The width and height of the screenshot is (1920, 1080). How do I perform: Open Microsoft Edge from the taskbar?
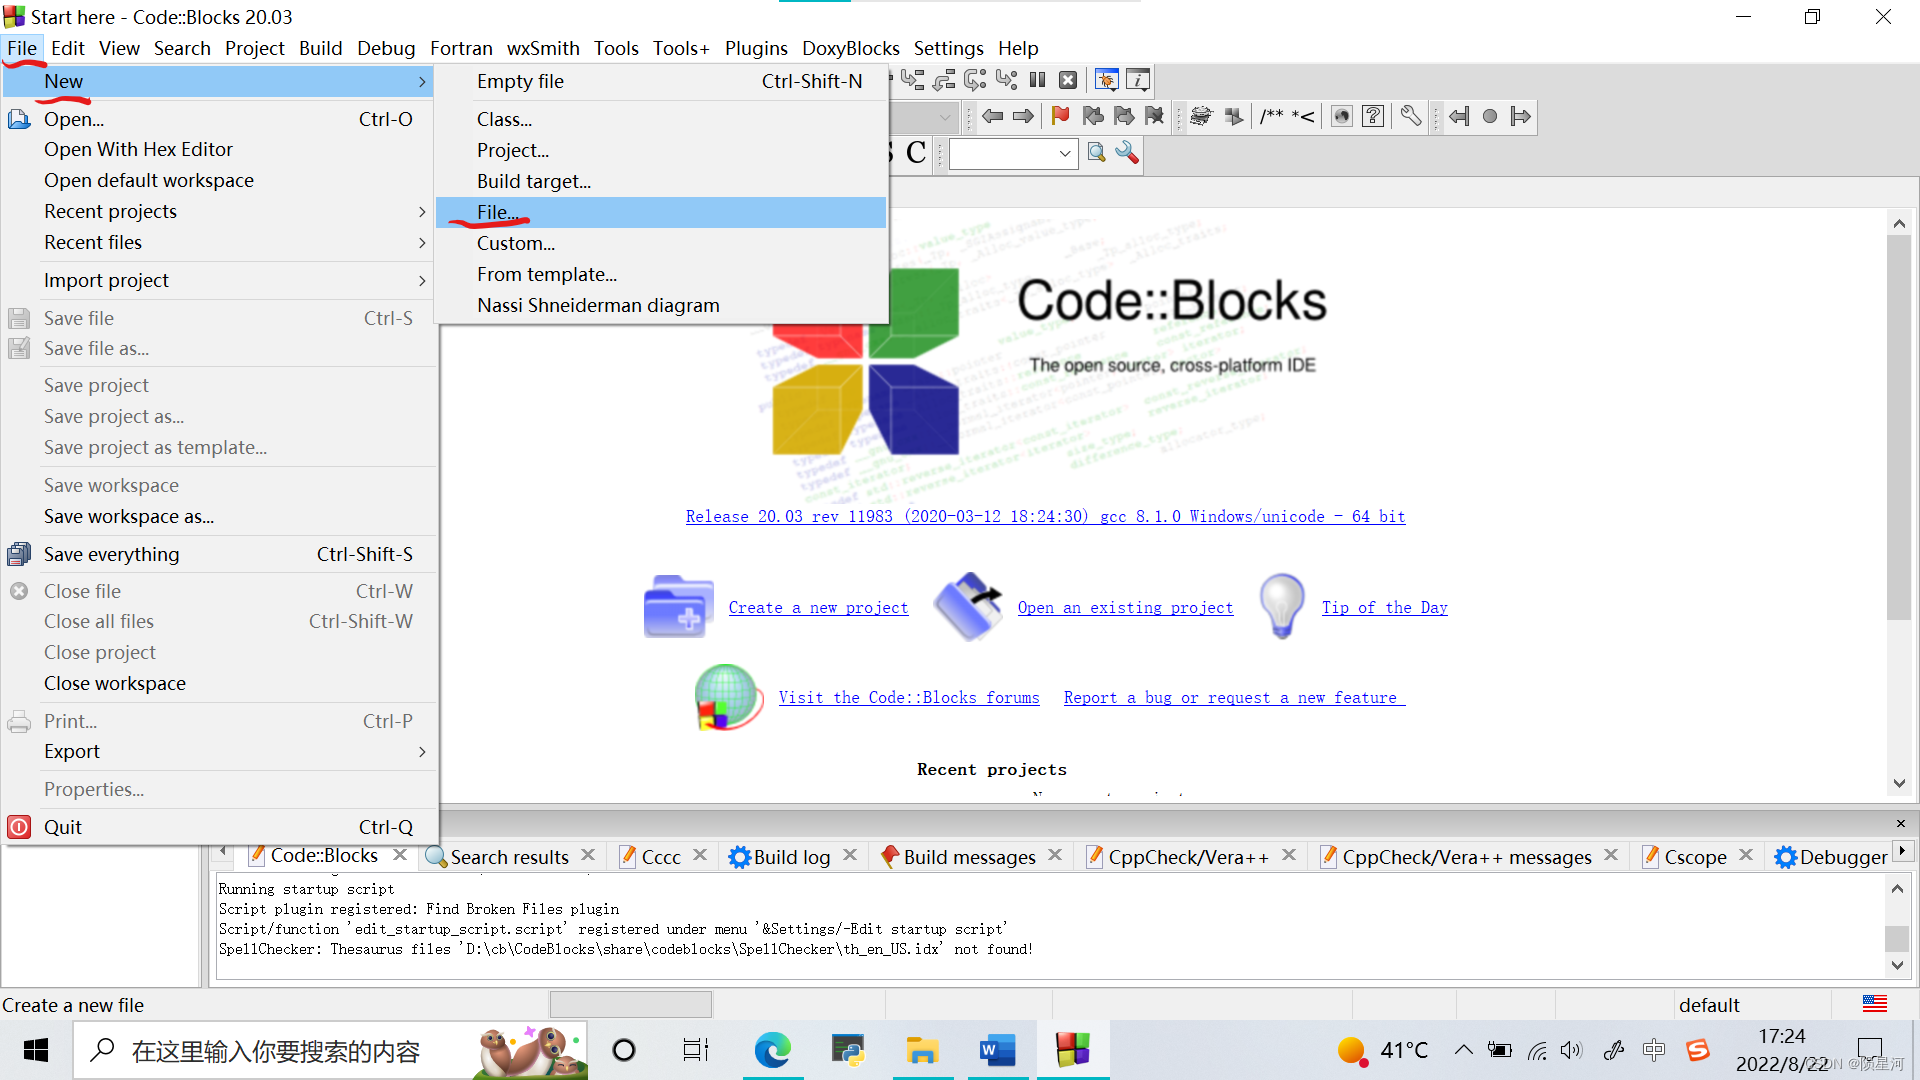(772, 1050)
